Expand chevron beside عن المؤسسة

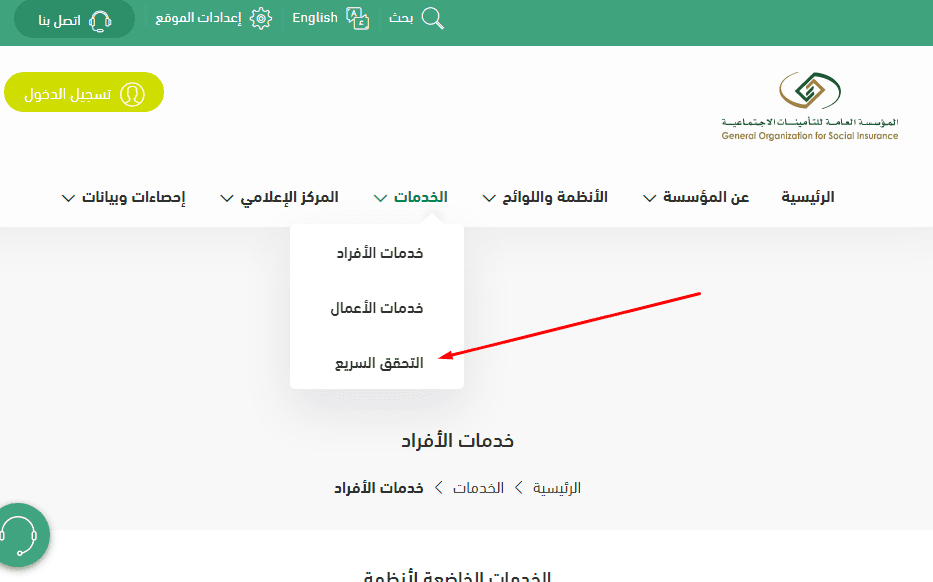coord(650,198)
